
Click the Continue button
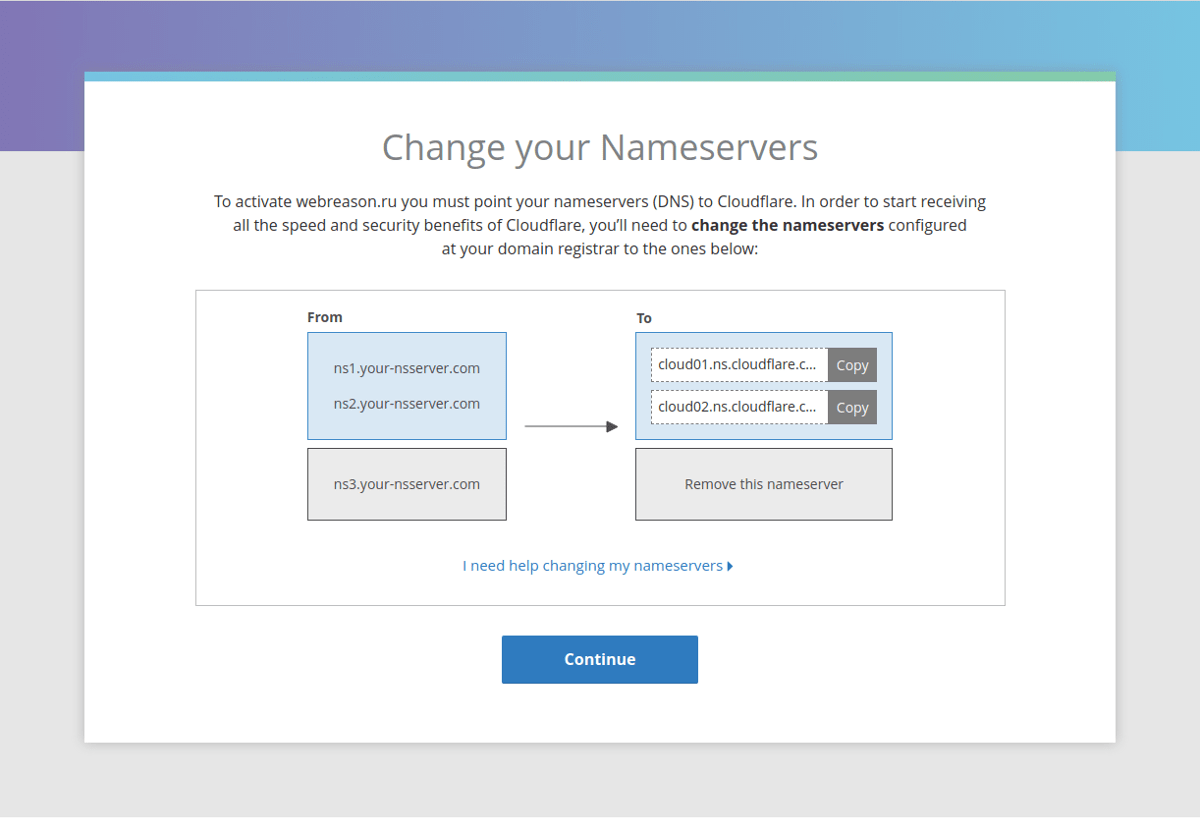pos(600,660)
